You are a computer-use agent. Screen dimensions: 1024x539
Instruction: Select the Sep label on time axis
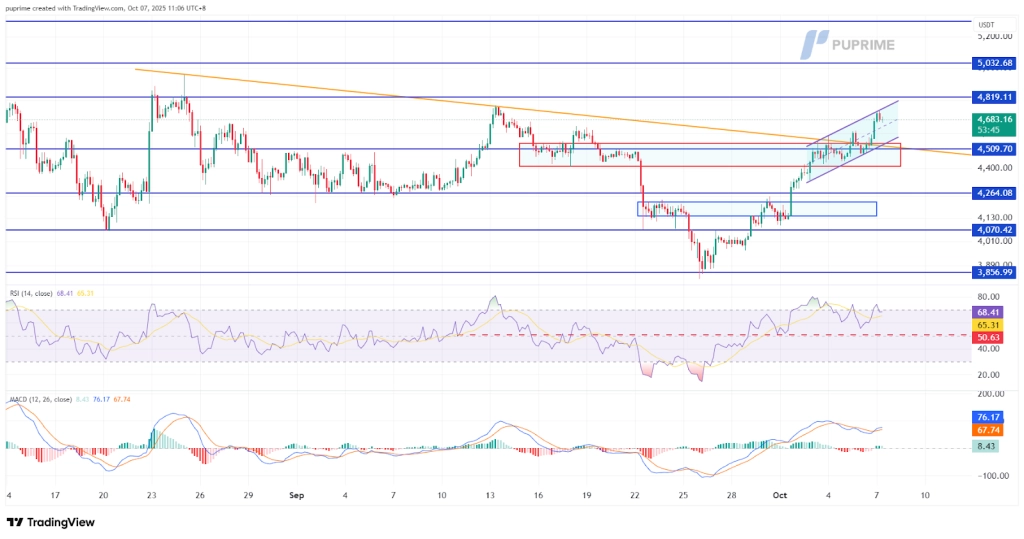coord(296,495)
